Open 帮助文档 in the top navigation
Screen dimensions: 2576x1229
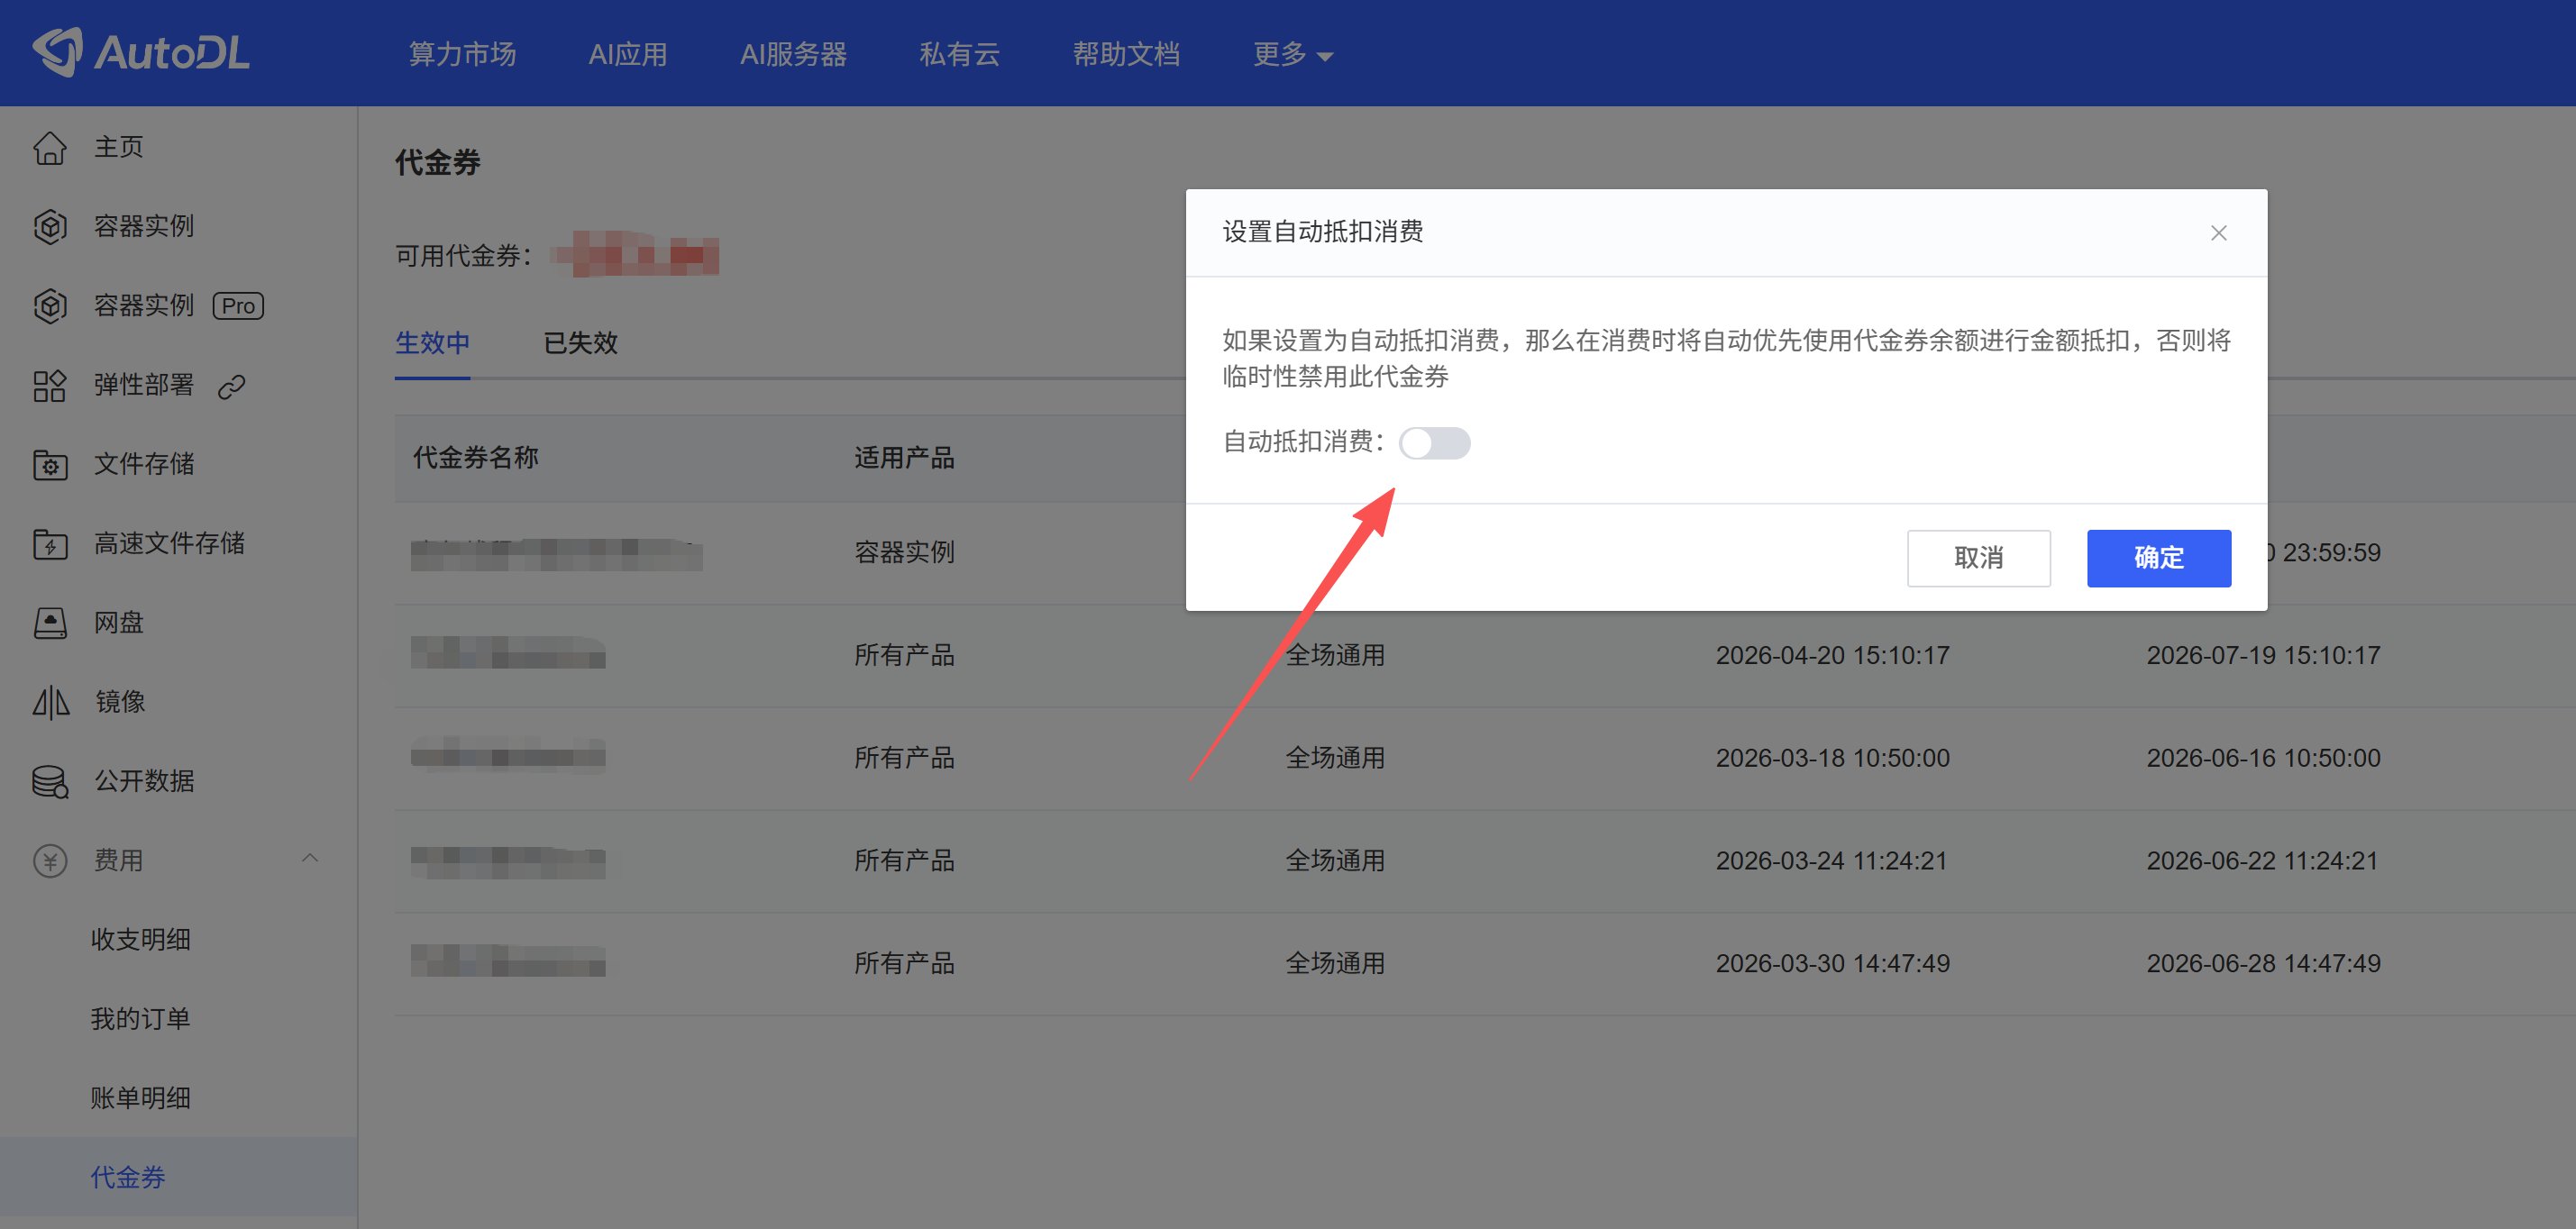(x=1126, y=54)
